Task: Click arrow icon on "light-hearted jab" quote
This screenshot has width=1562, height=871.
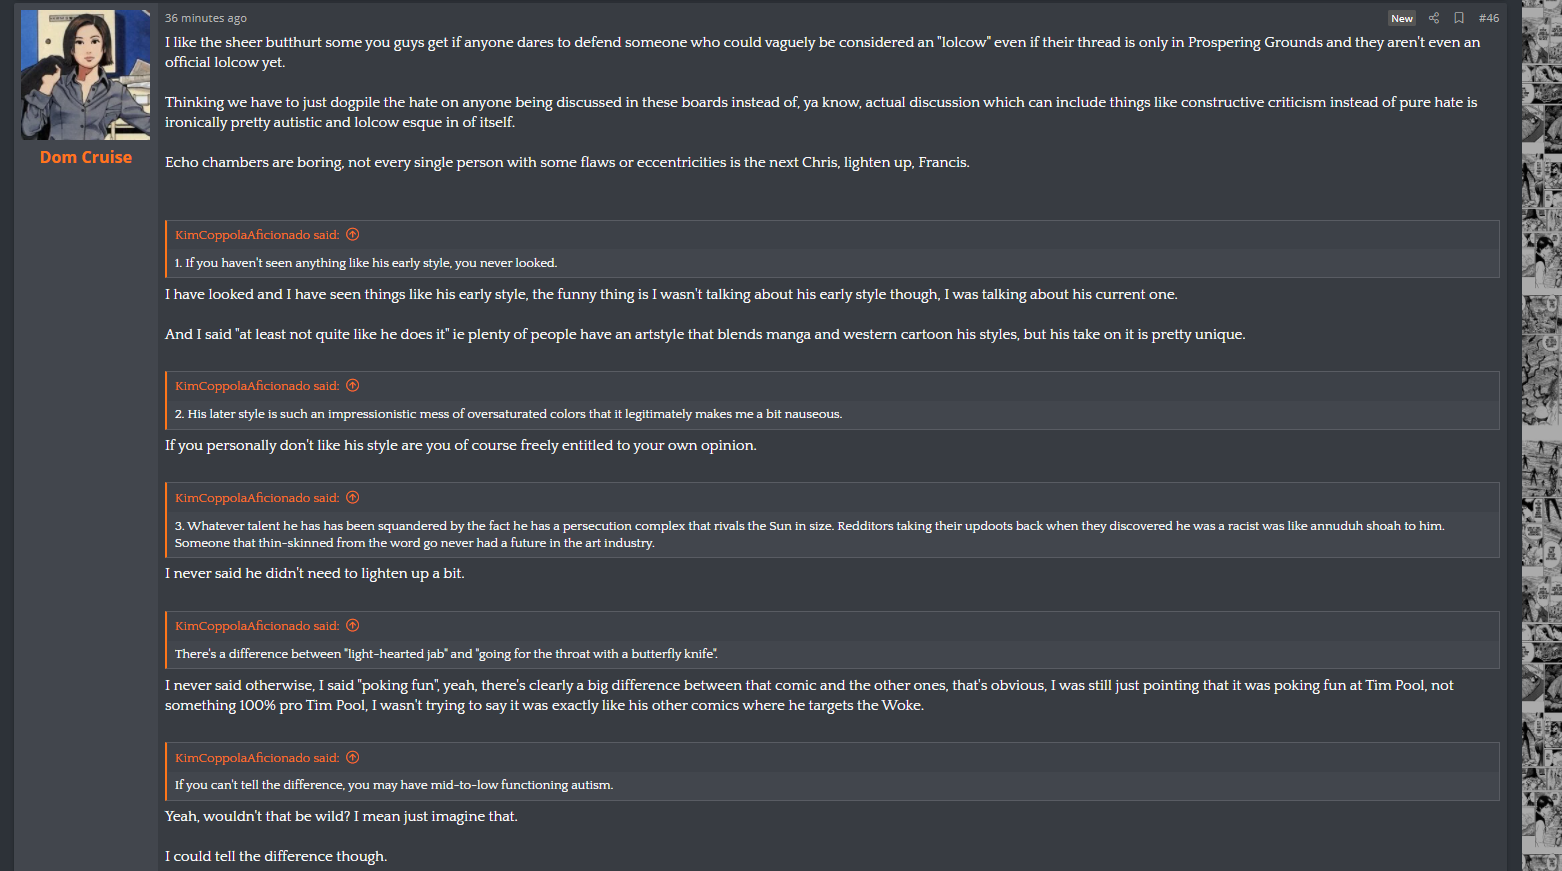Action: (x=353, y=626)
